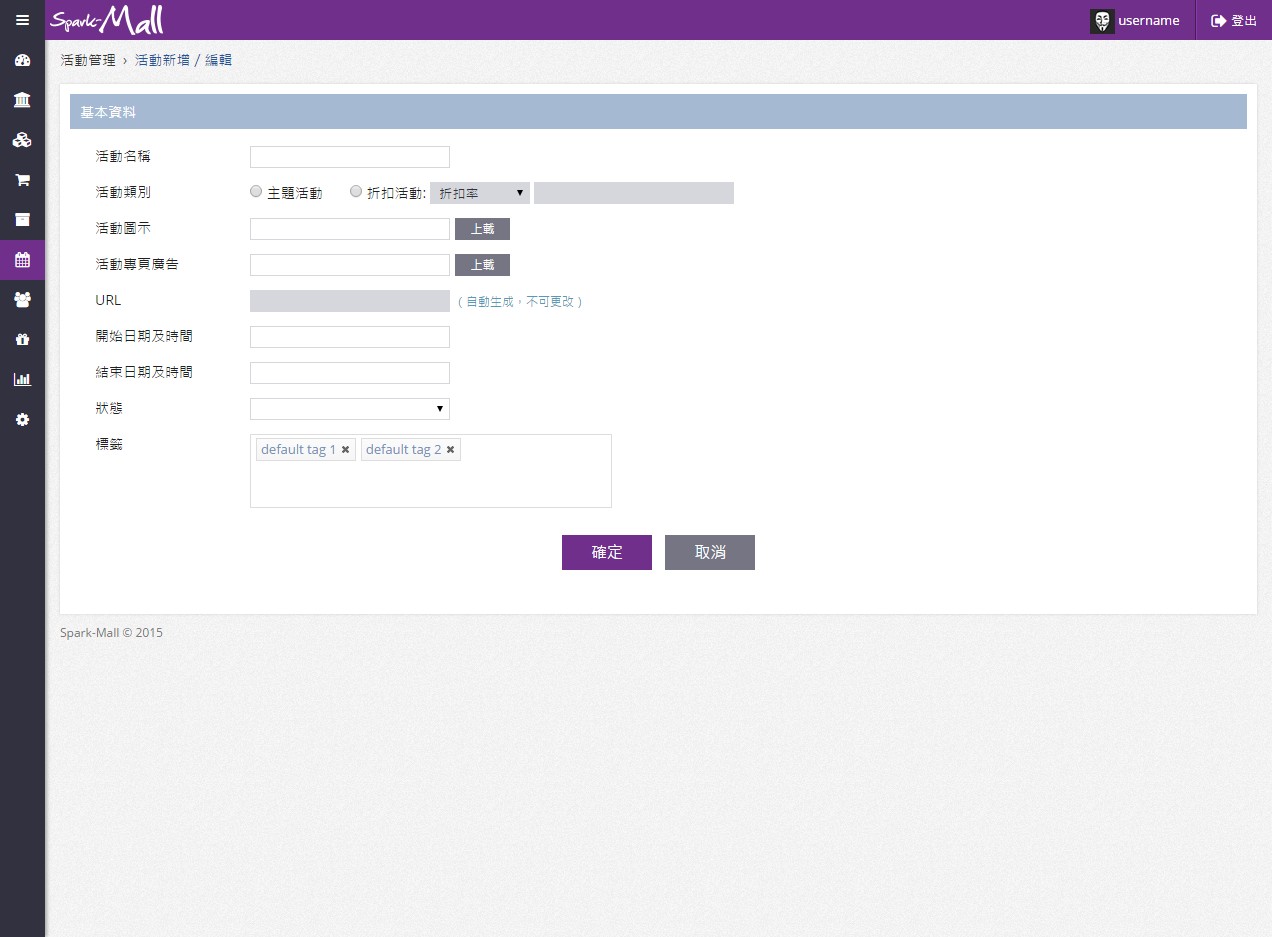Open the users group sidebar icon
The image size is (1272, 937).
click(22, 299)
